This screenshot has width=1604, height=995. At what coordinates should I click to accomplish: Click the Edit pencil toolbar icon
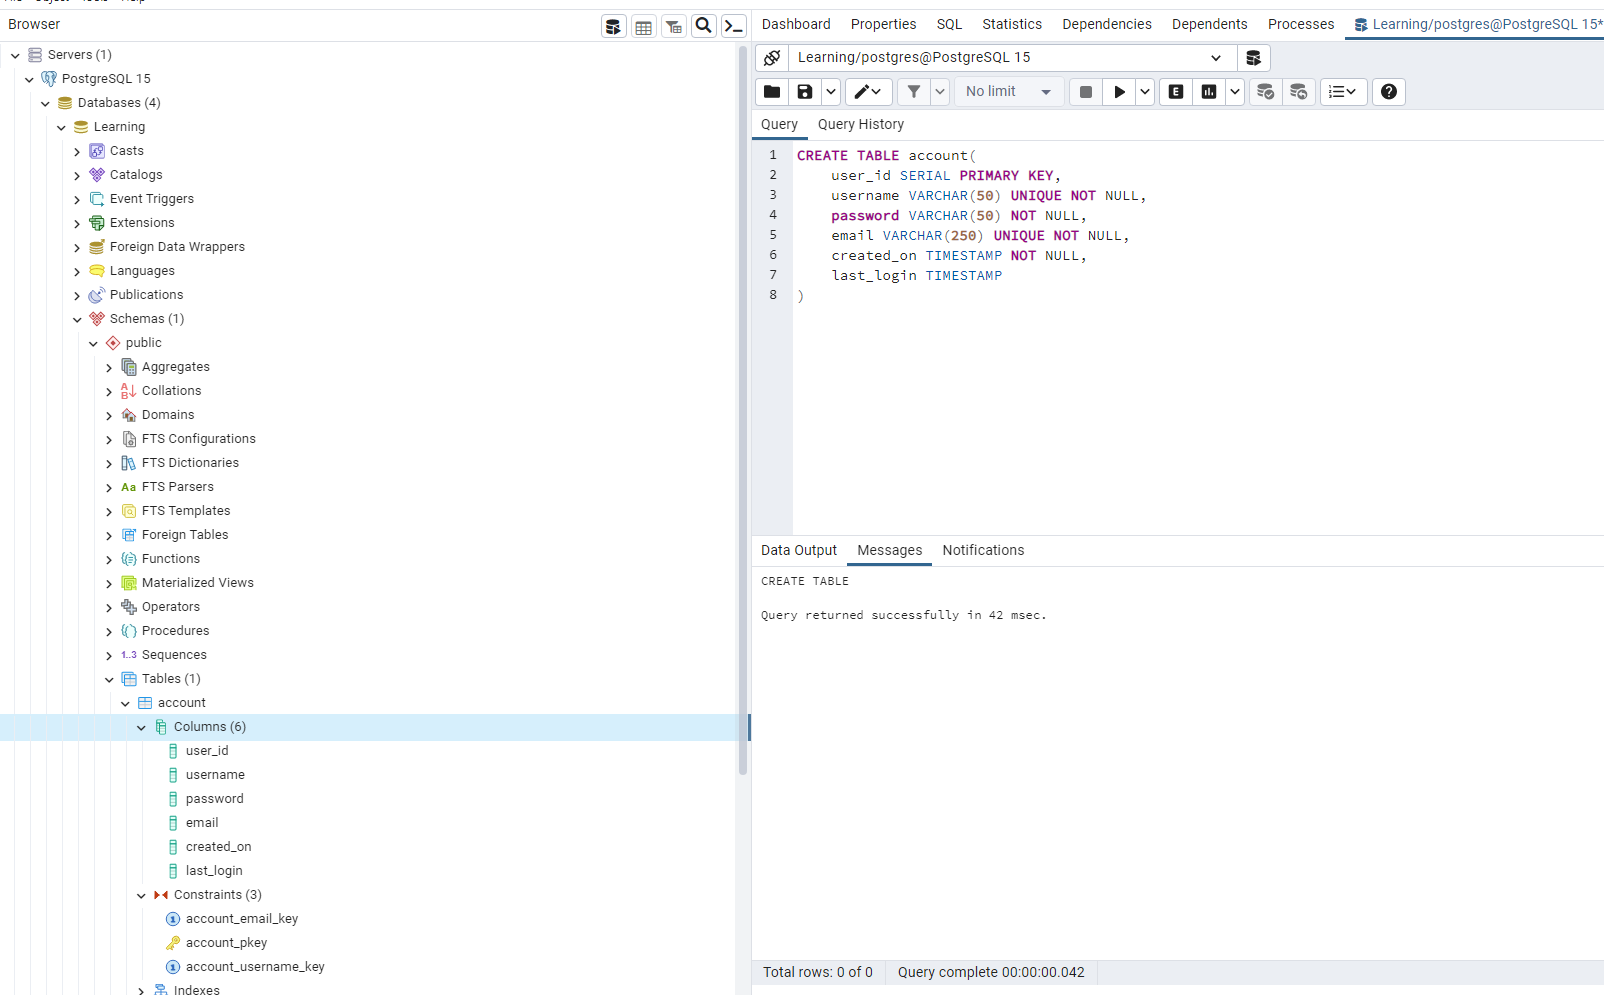tap(868, 92)
